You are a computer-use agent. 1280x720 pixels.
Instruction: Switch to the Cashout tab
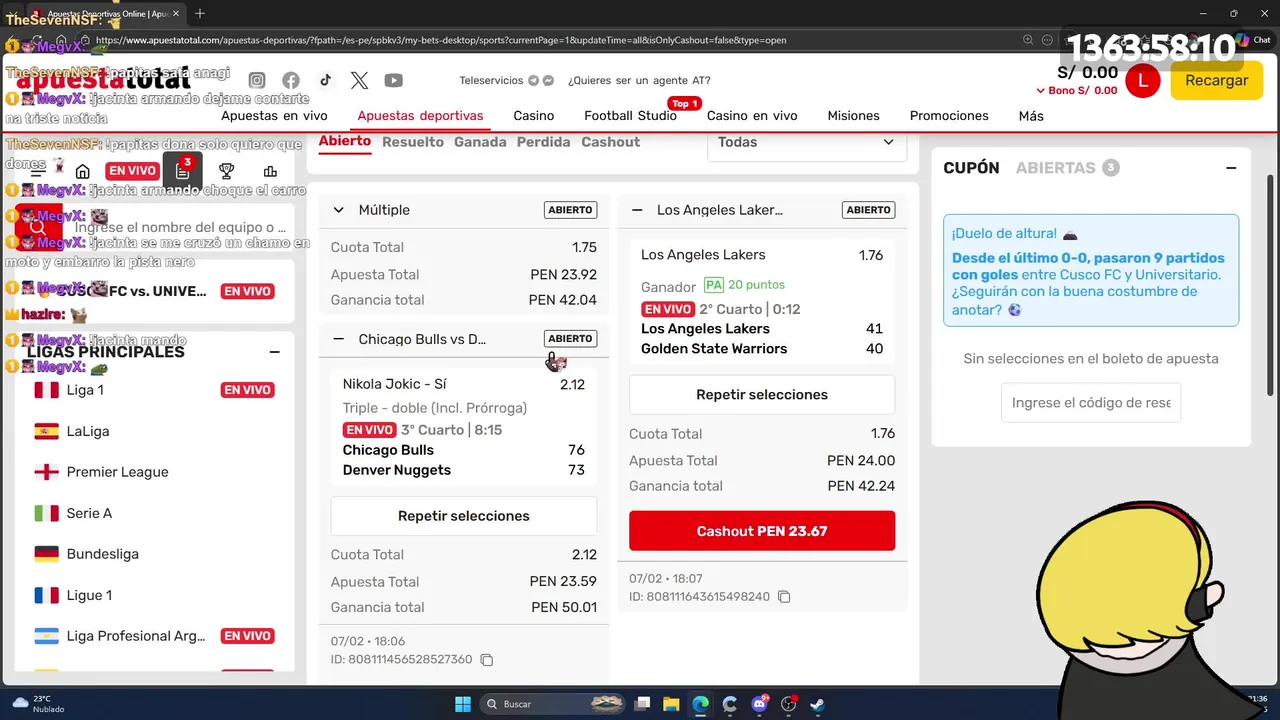tap(611, 142)
